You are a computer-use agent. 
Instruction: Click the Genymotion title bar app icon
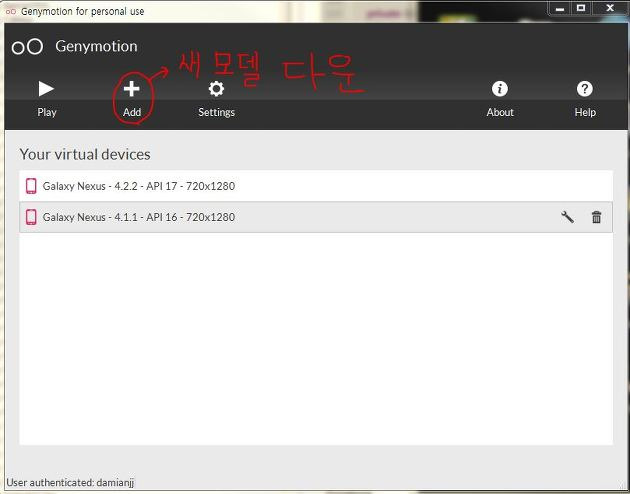point(11,12)
